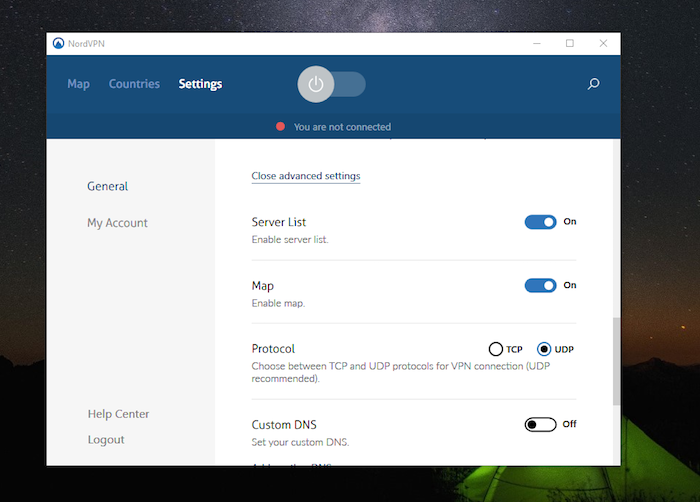Viewport: 700px width, 502px height.
Task: Go to the Settings tab
Action: coord(200,84)
